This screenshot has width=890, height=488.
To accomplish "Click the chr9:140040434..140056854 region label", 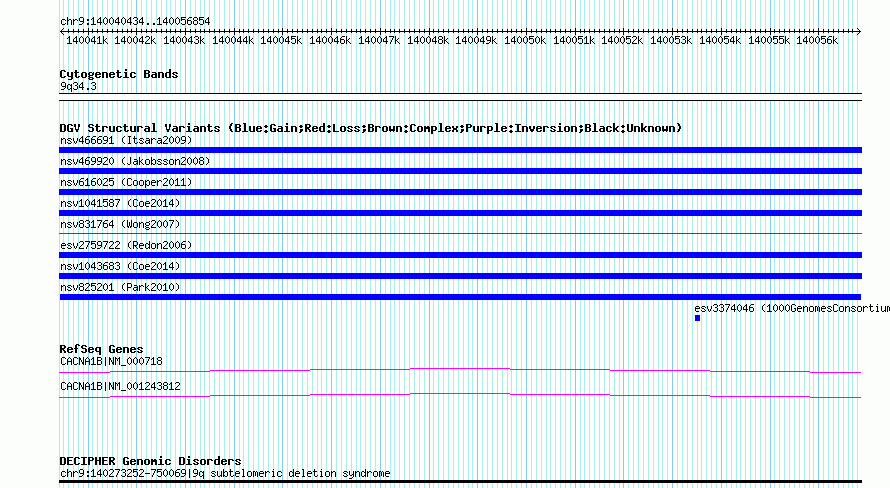I will pyautogui.click(x=135, y=21).
